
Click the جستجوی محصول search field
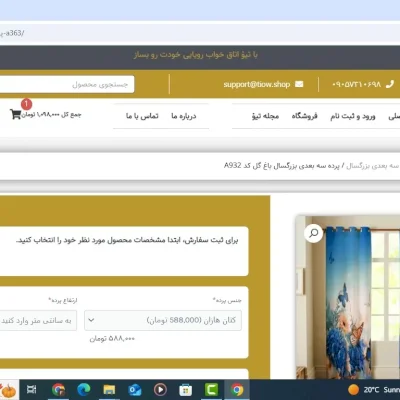coord(67,84)
